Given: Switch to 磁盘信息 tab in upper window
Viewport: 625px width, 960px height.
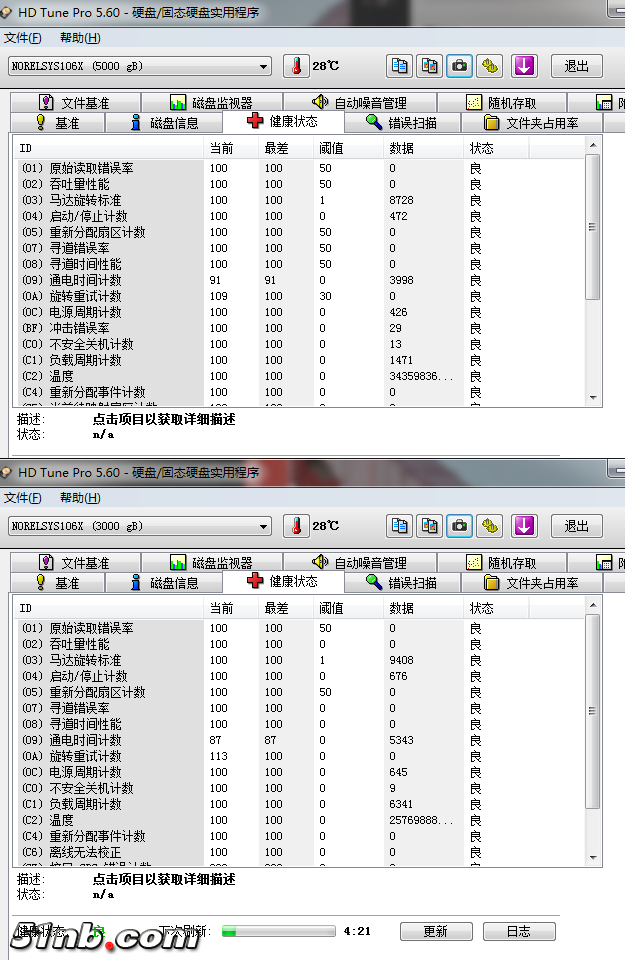Looking at the screenshot, I should 164,122.
